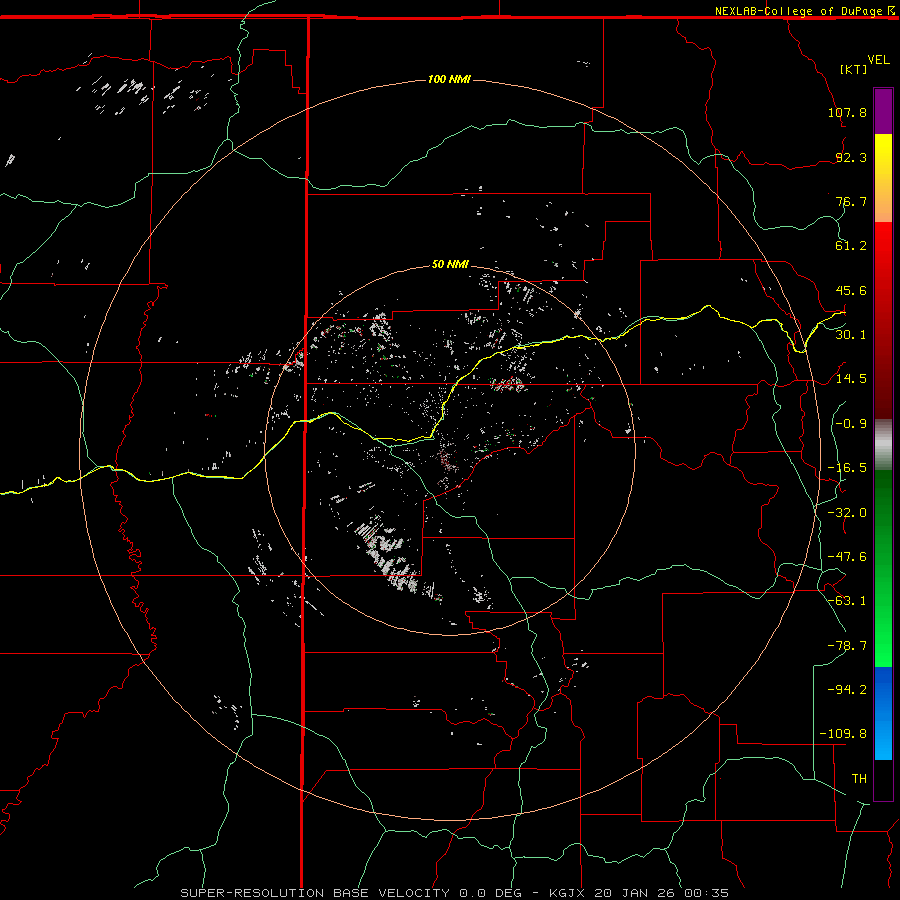This screenshot has width=900, height=900.
Task: Click the red segment of the color bar
Action: [x=883, y=320]
